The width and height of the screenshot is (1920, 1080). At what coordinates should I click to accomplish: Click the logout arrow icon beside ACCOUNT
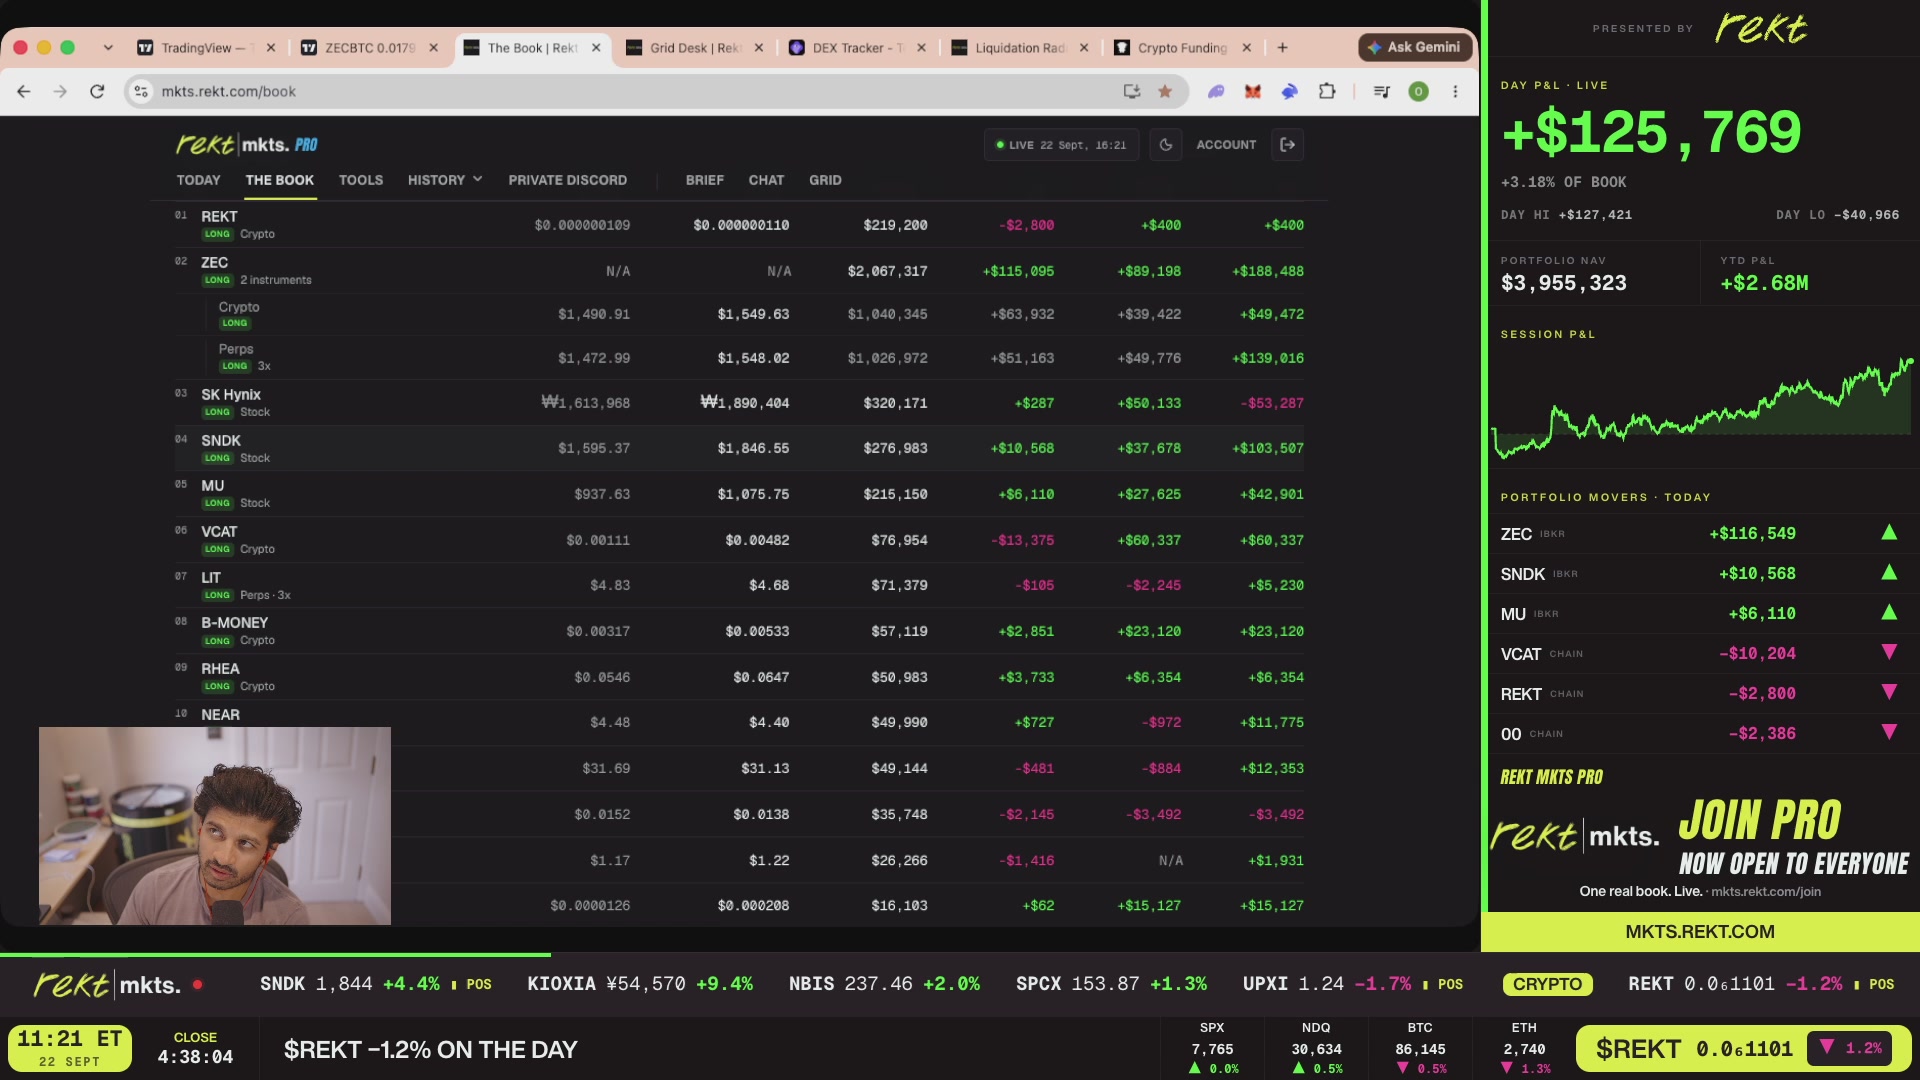[x=1288, y=145]
